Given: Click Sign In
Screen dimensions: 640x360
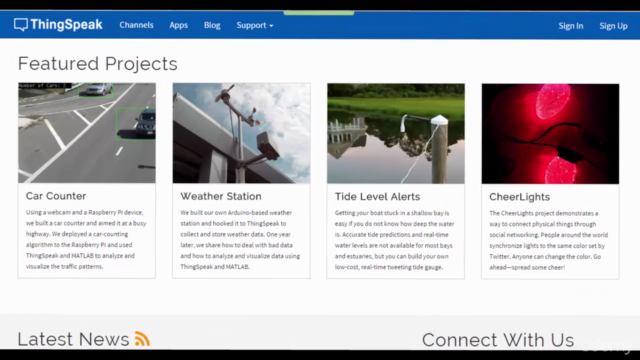Looking at the screenshot, I should click(x=571, y=26).
